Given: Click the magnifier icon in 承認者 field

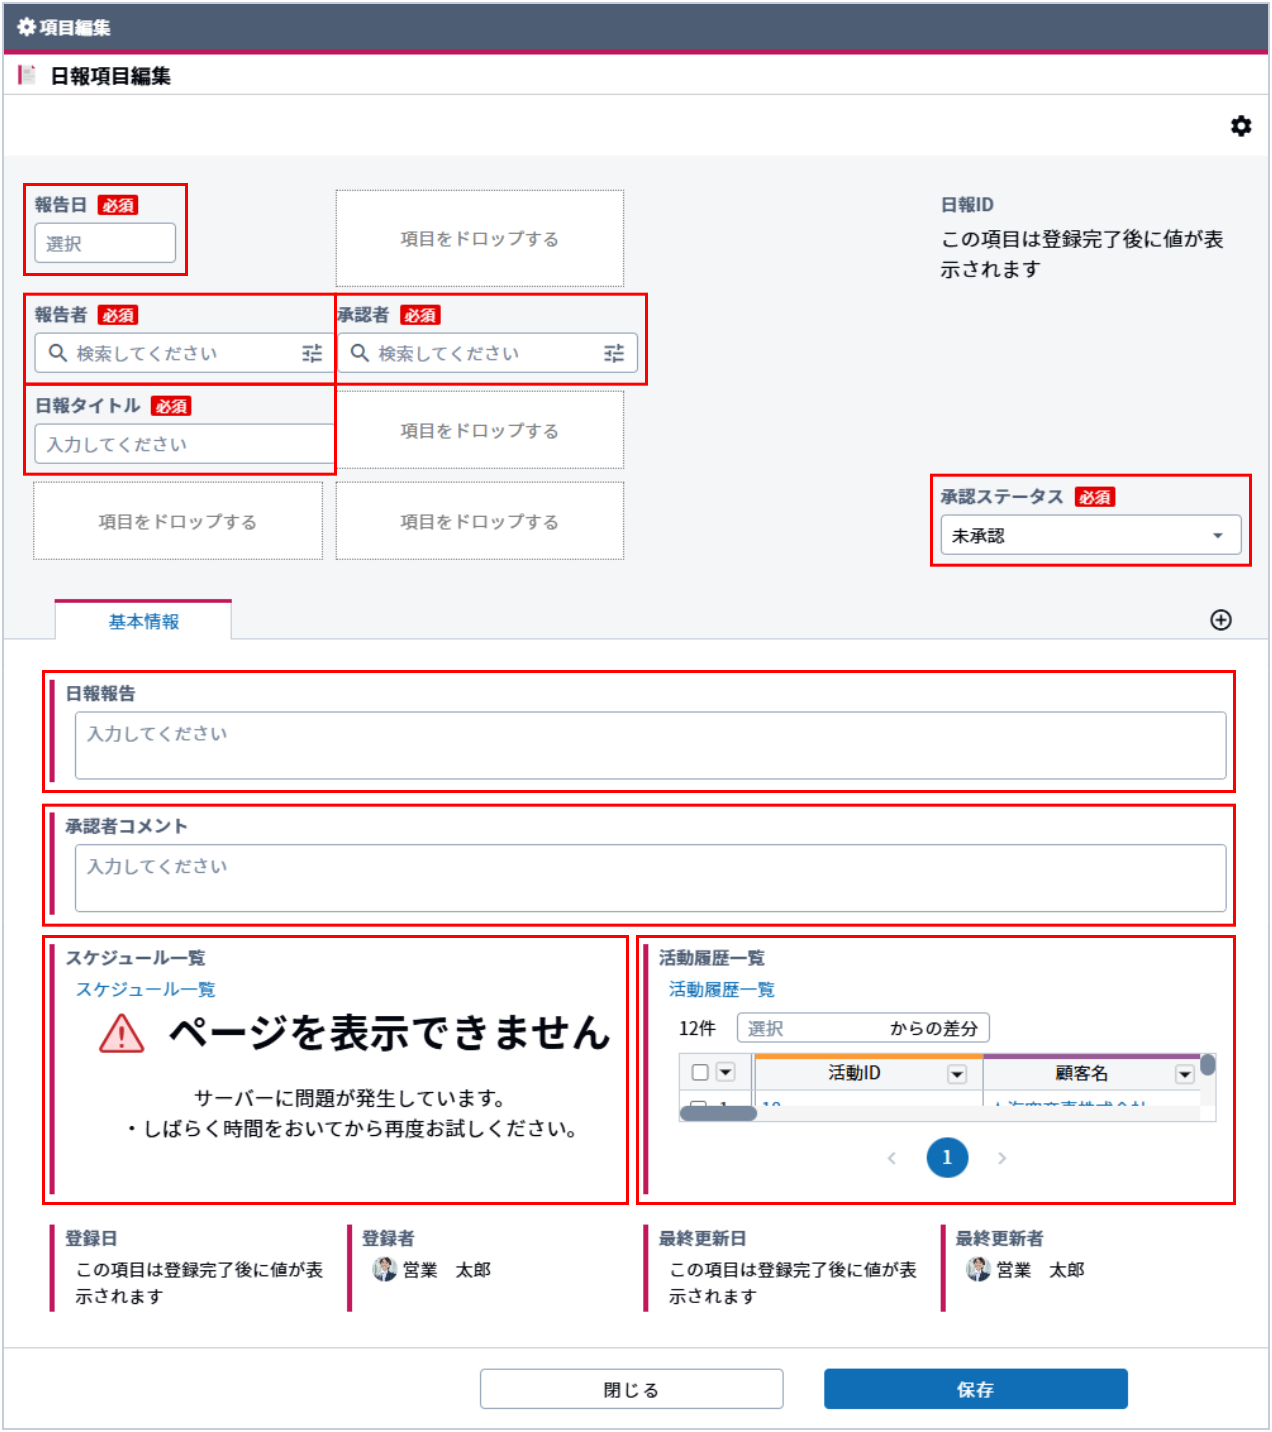Looking at the screenshot, I should click(x=360, y=353).
